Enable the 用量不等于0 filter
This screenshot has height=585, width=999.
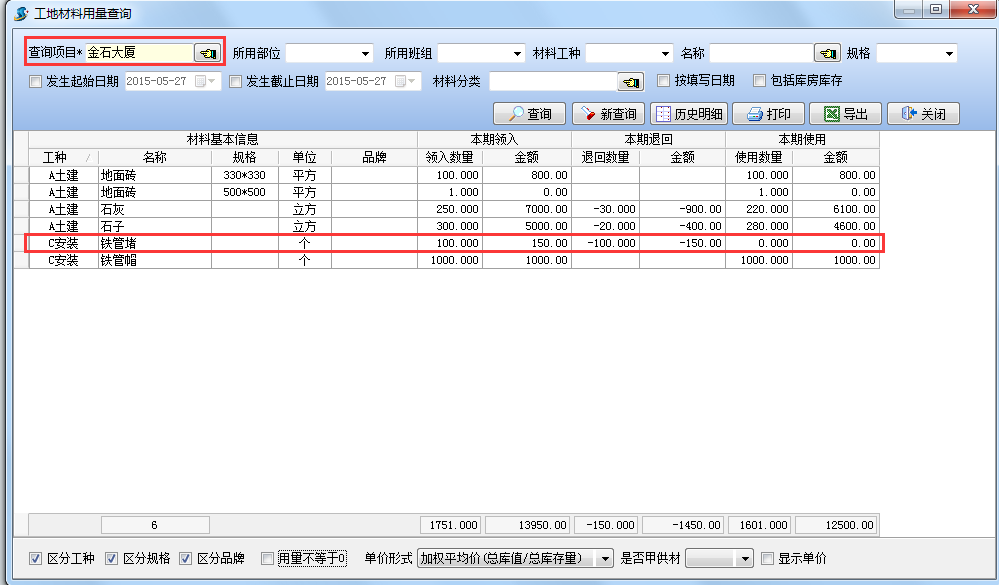[268, 559]
